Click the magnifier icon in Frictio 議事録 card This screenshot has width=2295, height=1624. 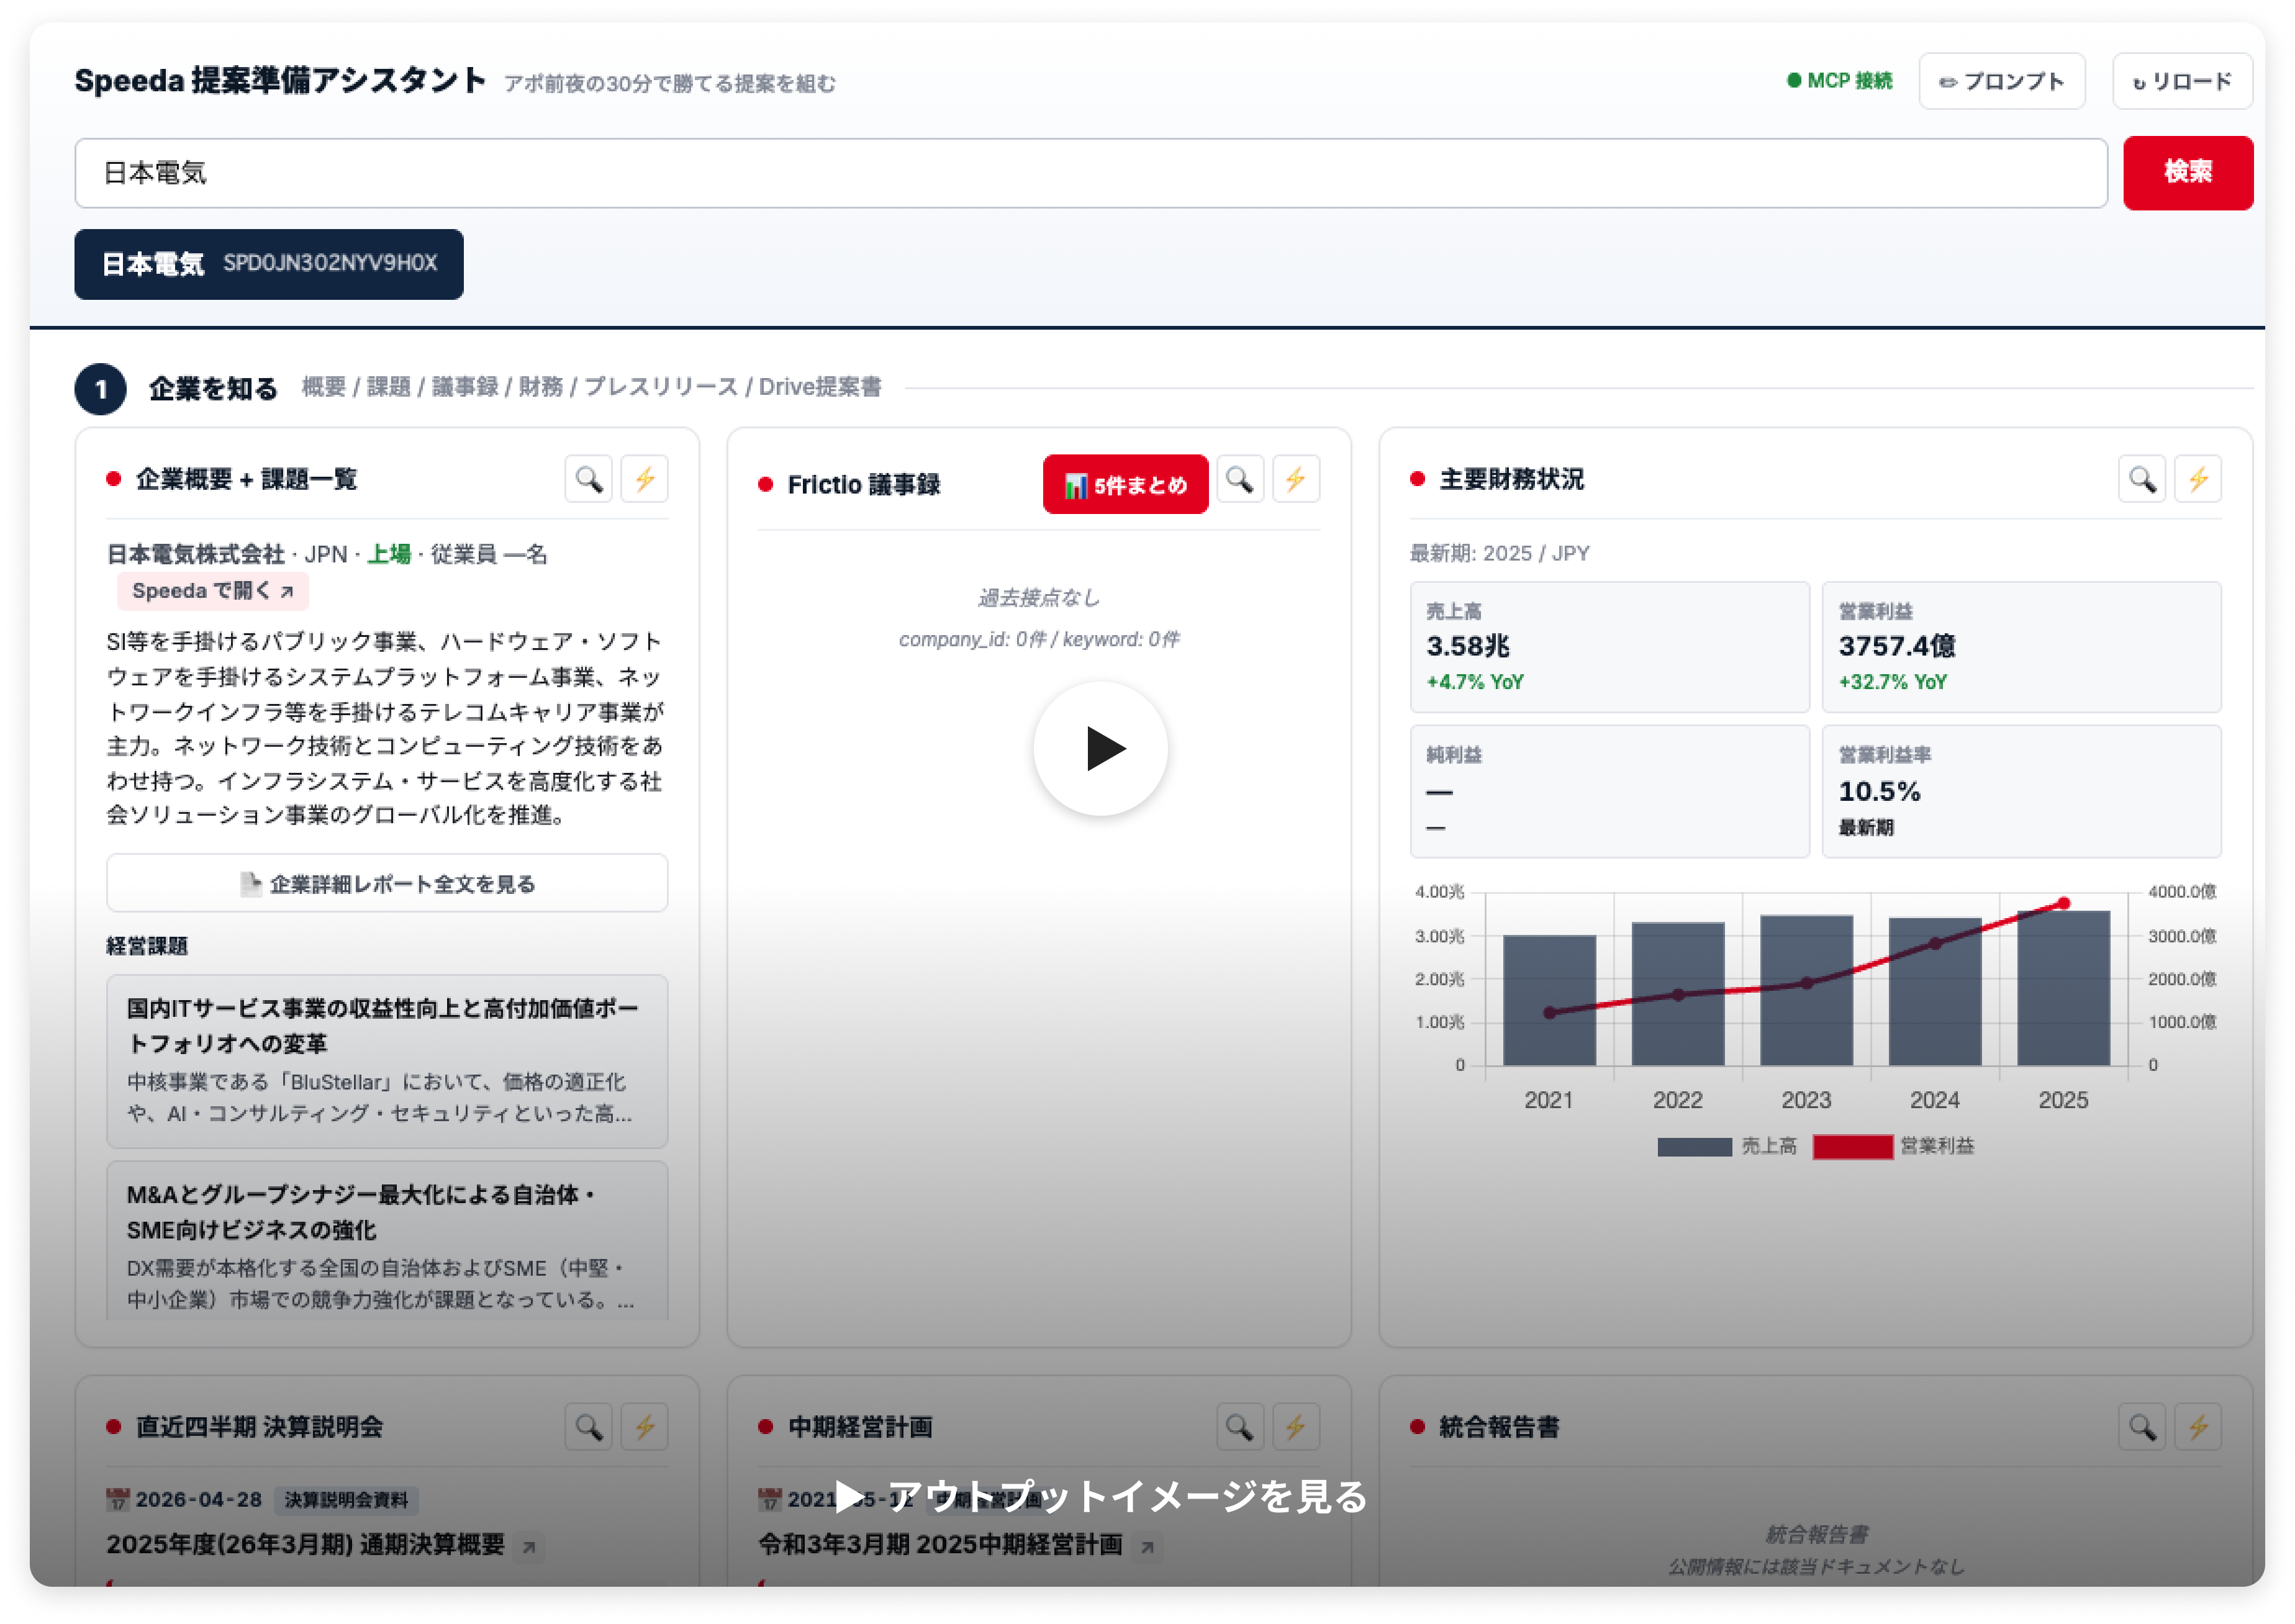point(1240,479)
